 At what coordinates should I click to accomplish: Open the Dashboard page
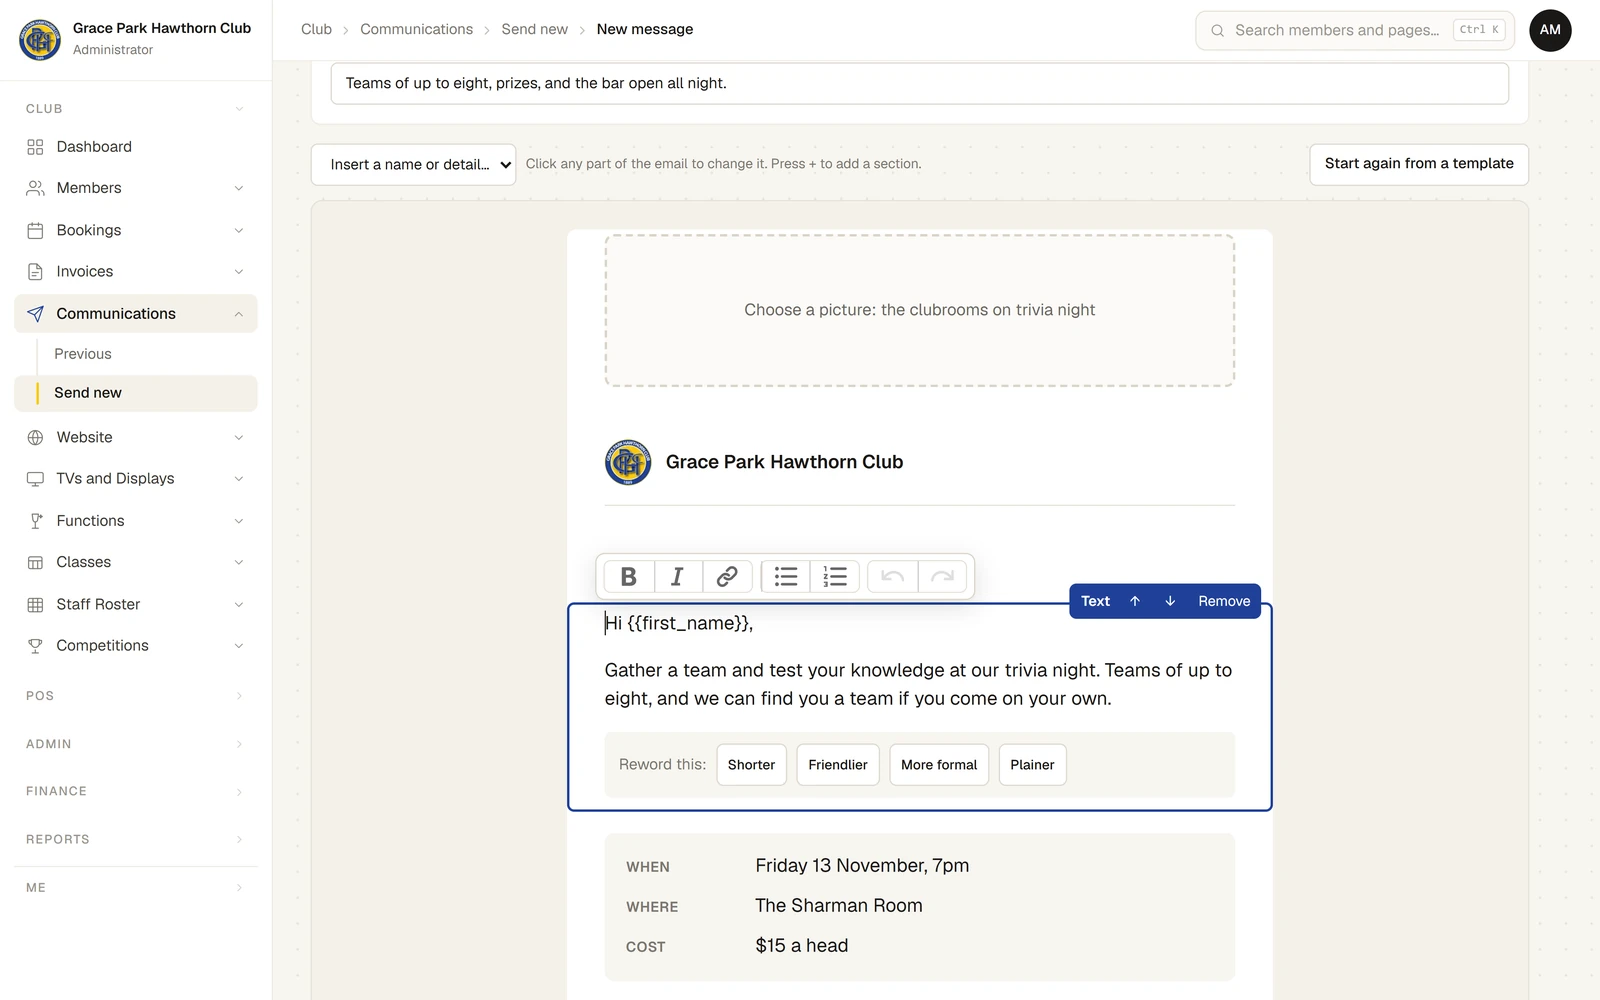[x=136, y=147]
